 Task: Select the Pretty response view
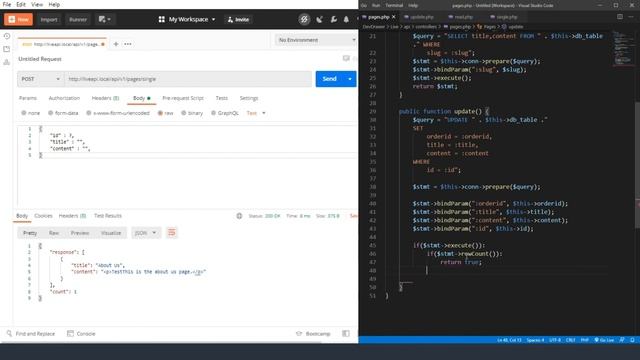coord(30,233)
